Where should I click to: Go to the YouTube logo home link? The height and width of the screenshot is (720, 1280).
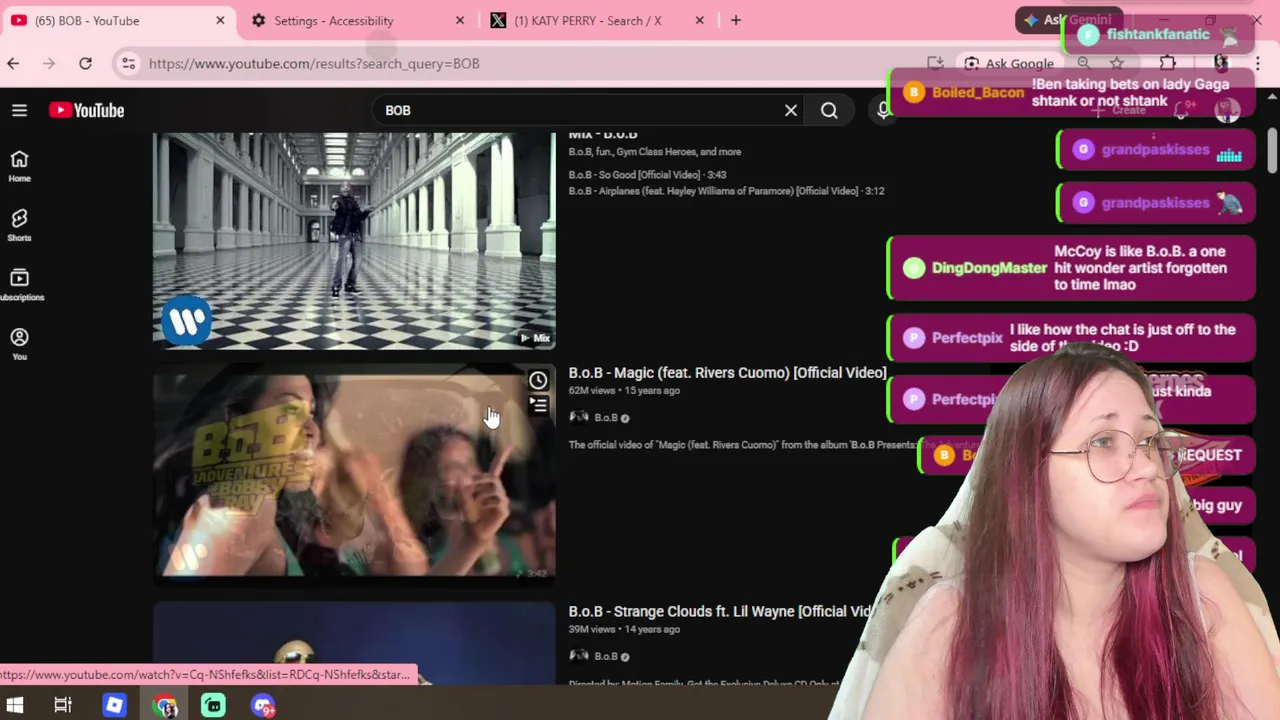coord(87,110)
